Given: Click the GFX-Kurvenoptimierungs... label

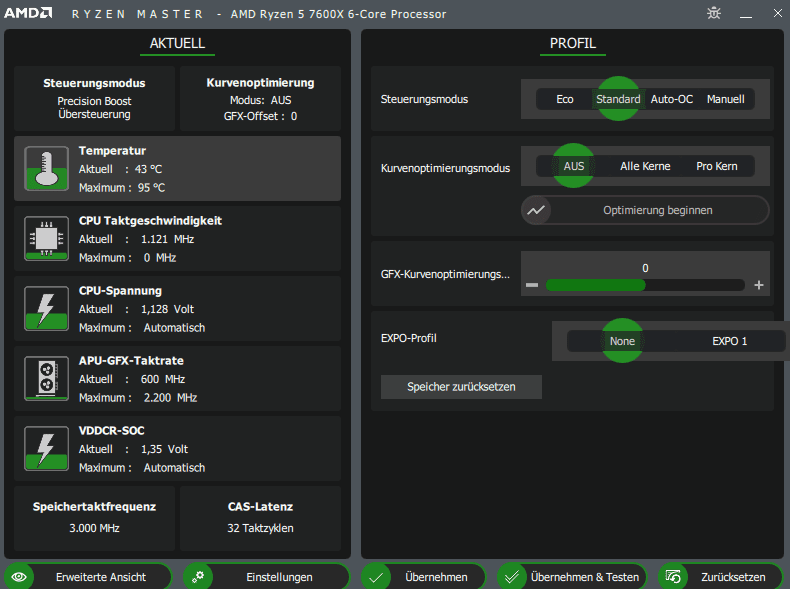Looking at the screenshot, I should (x=445, y=274).
